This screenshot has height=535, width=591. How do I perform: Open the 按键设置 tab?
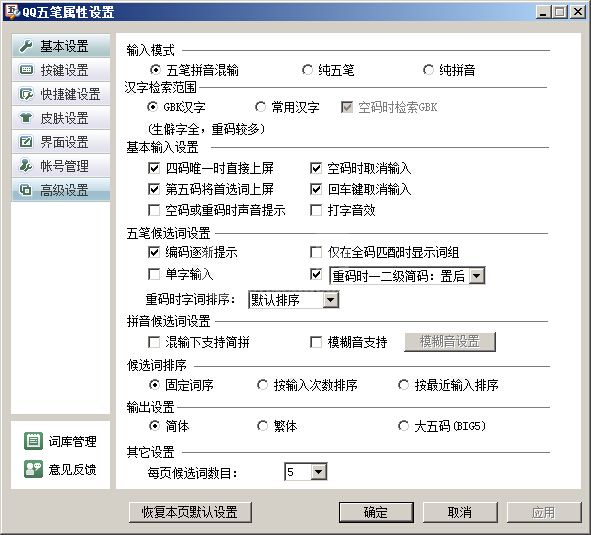(61, 70)
